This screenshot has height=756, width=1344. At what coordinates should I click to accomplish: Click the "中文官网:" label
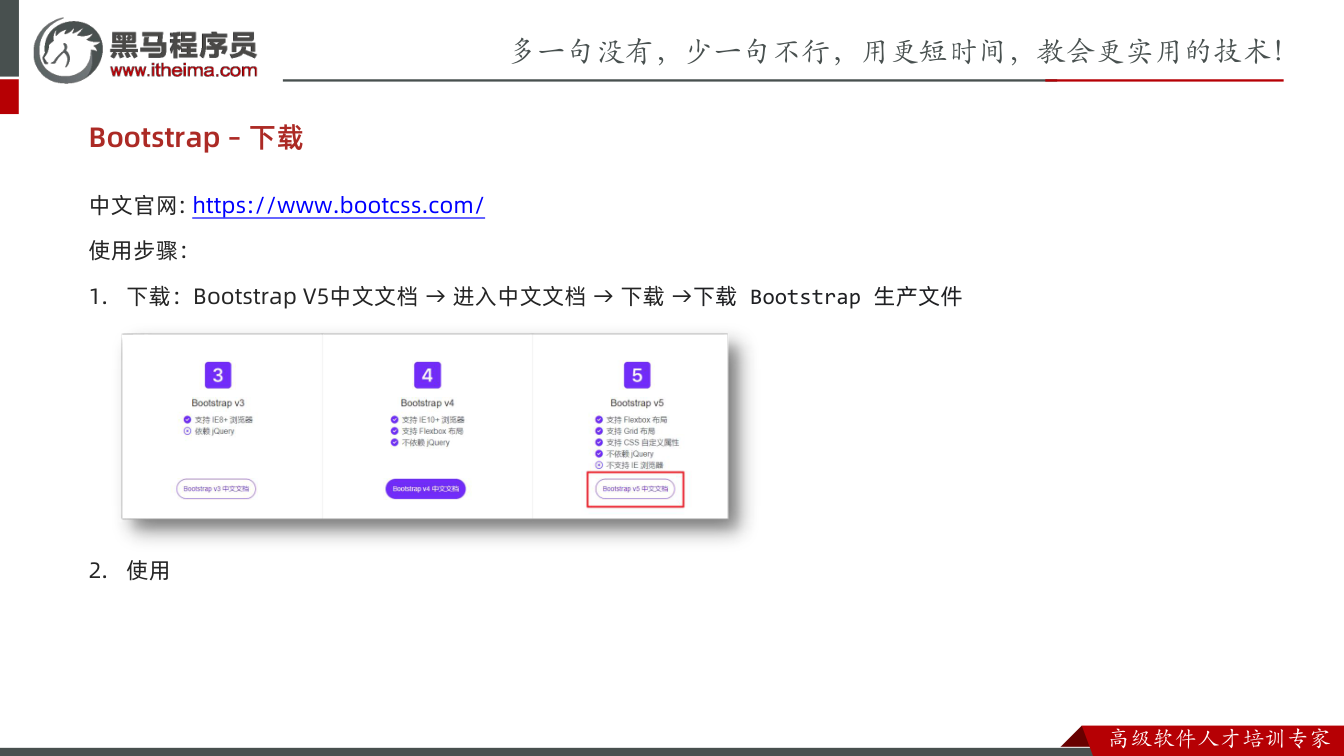[138, 206]
